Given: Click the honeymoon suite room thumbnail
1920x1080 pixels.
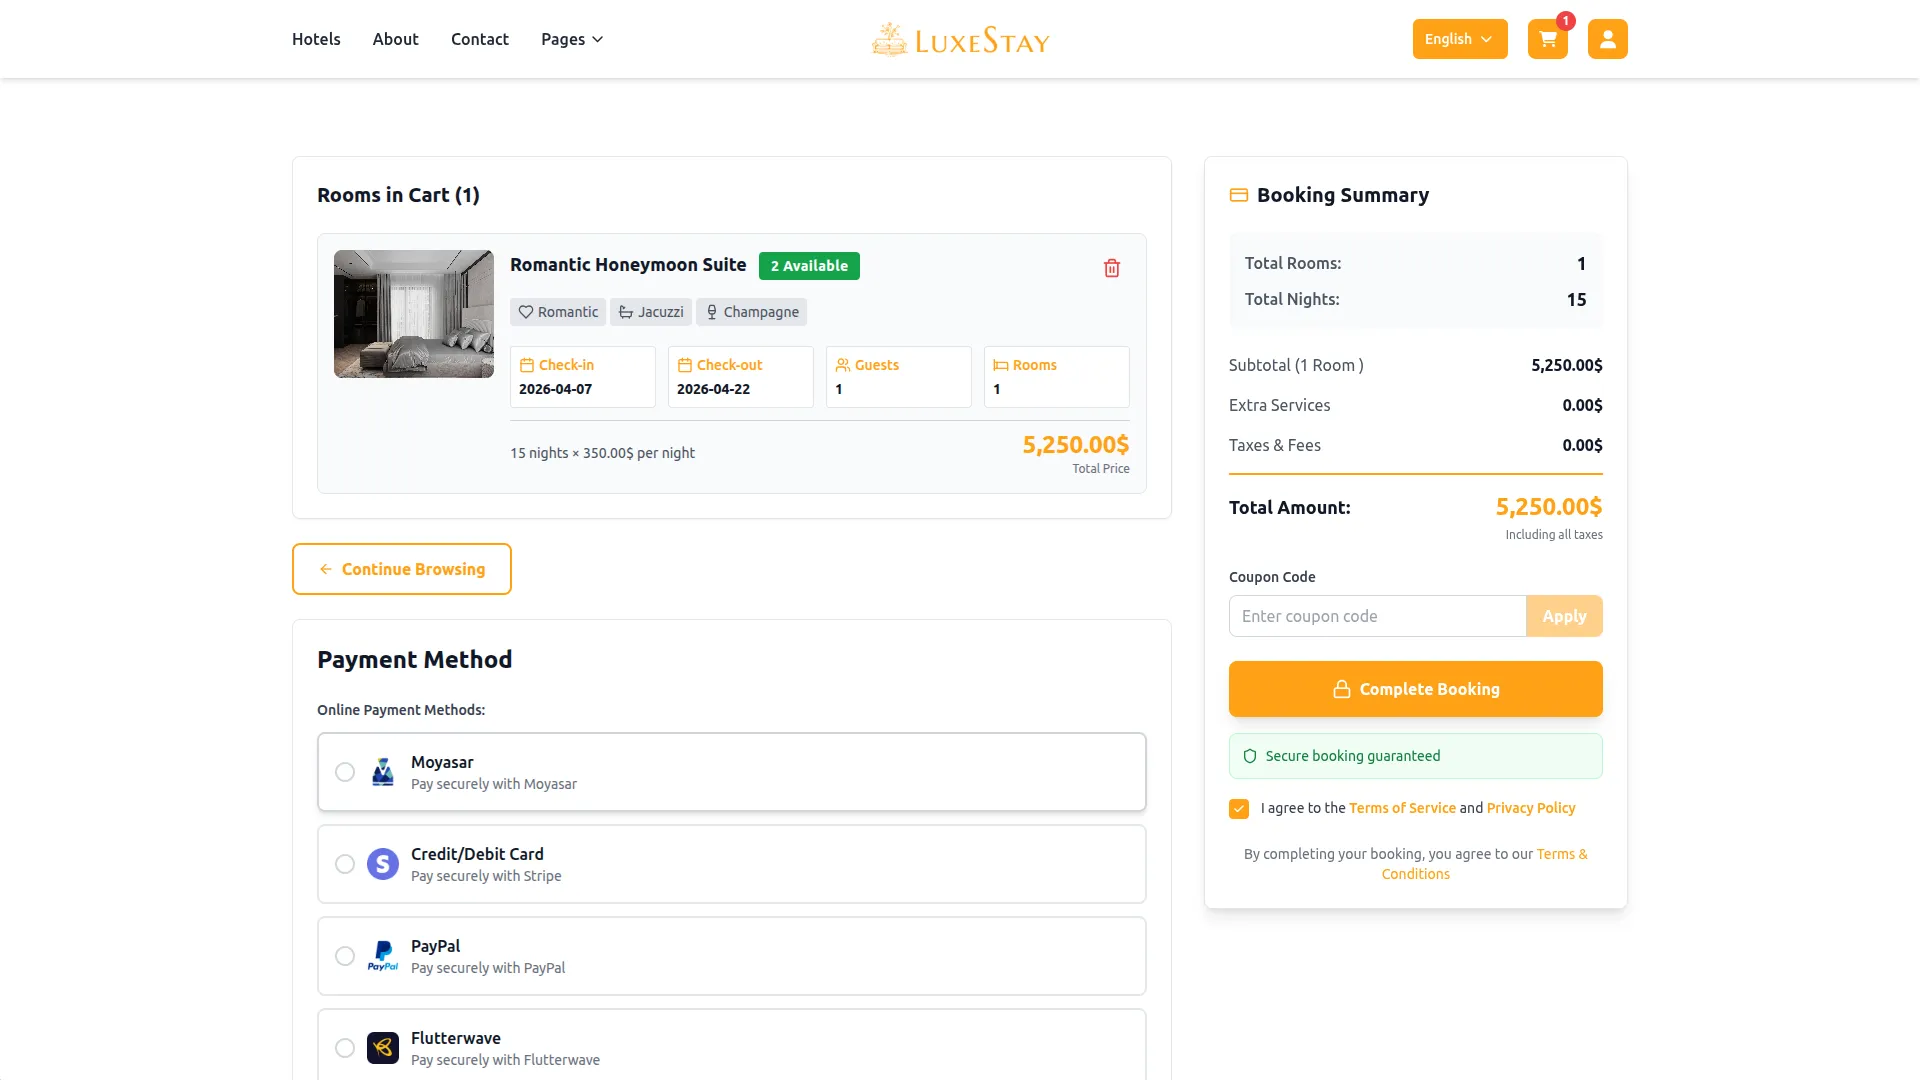Looking at the screenshot, I should (x=414, y=314).
